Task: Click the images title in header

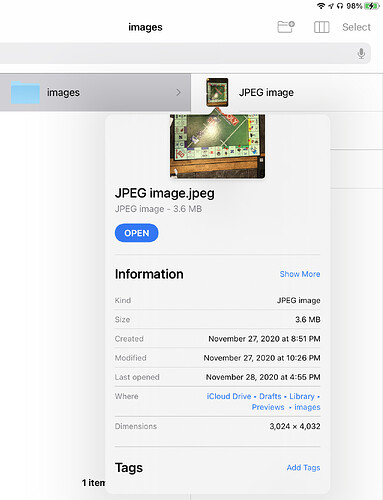Action: pos(145,27)
